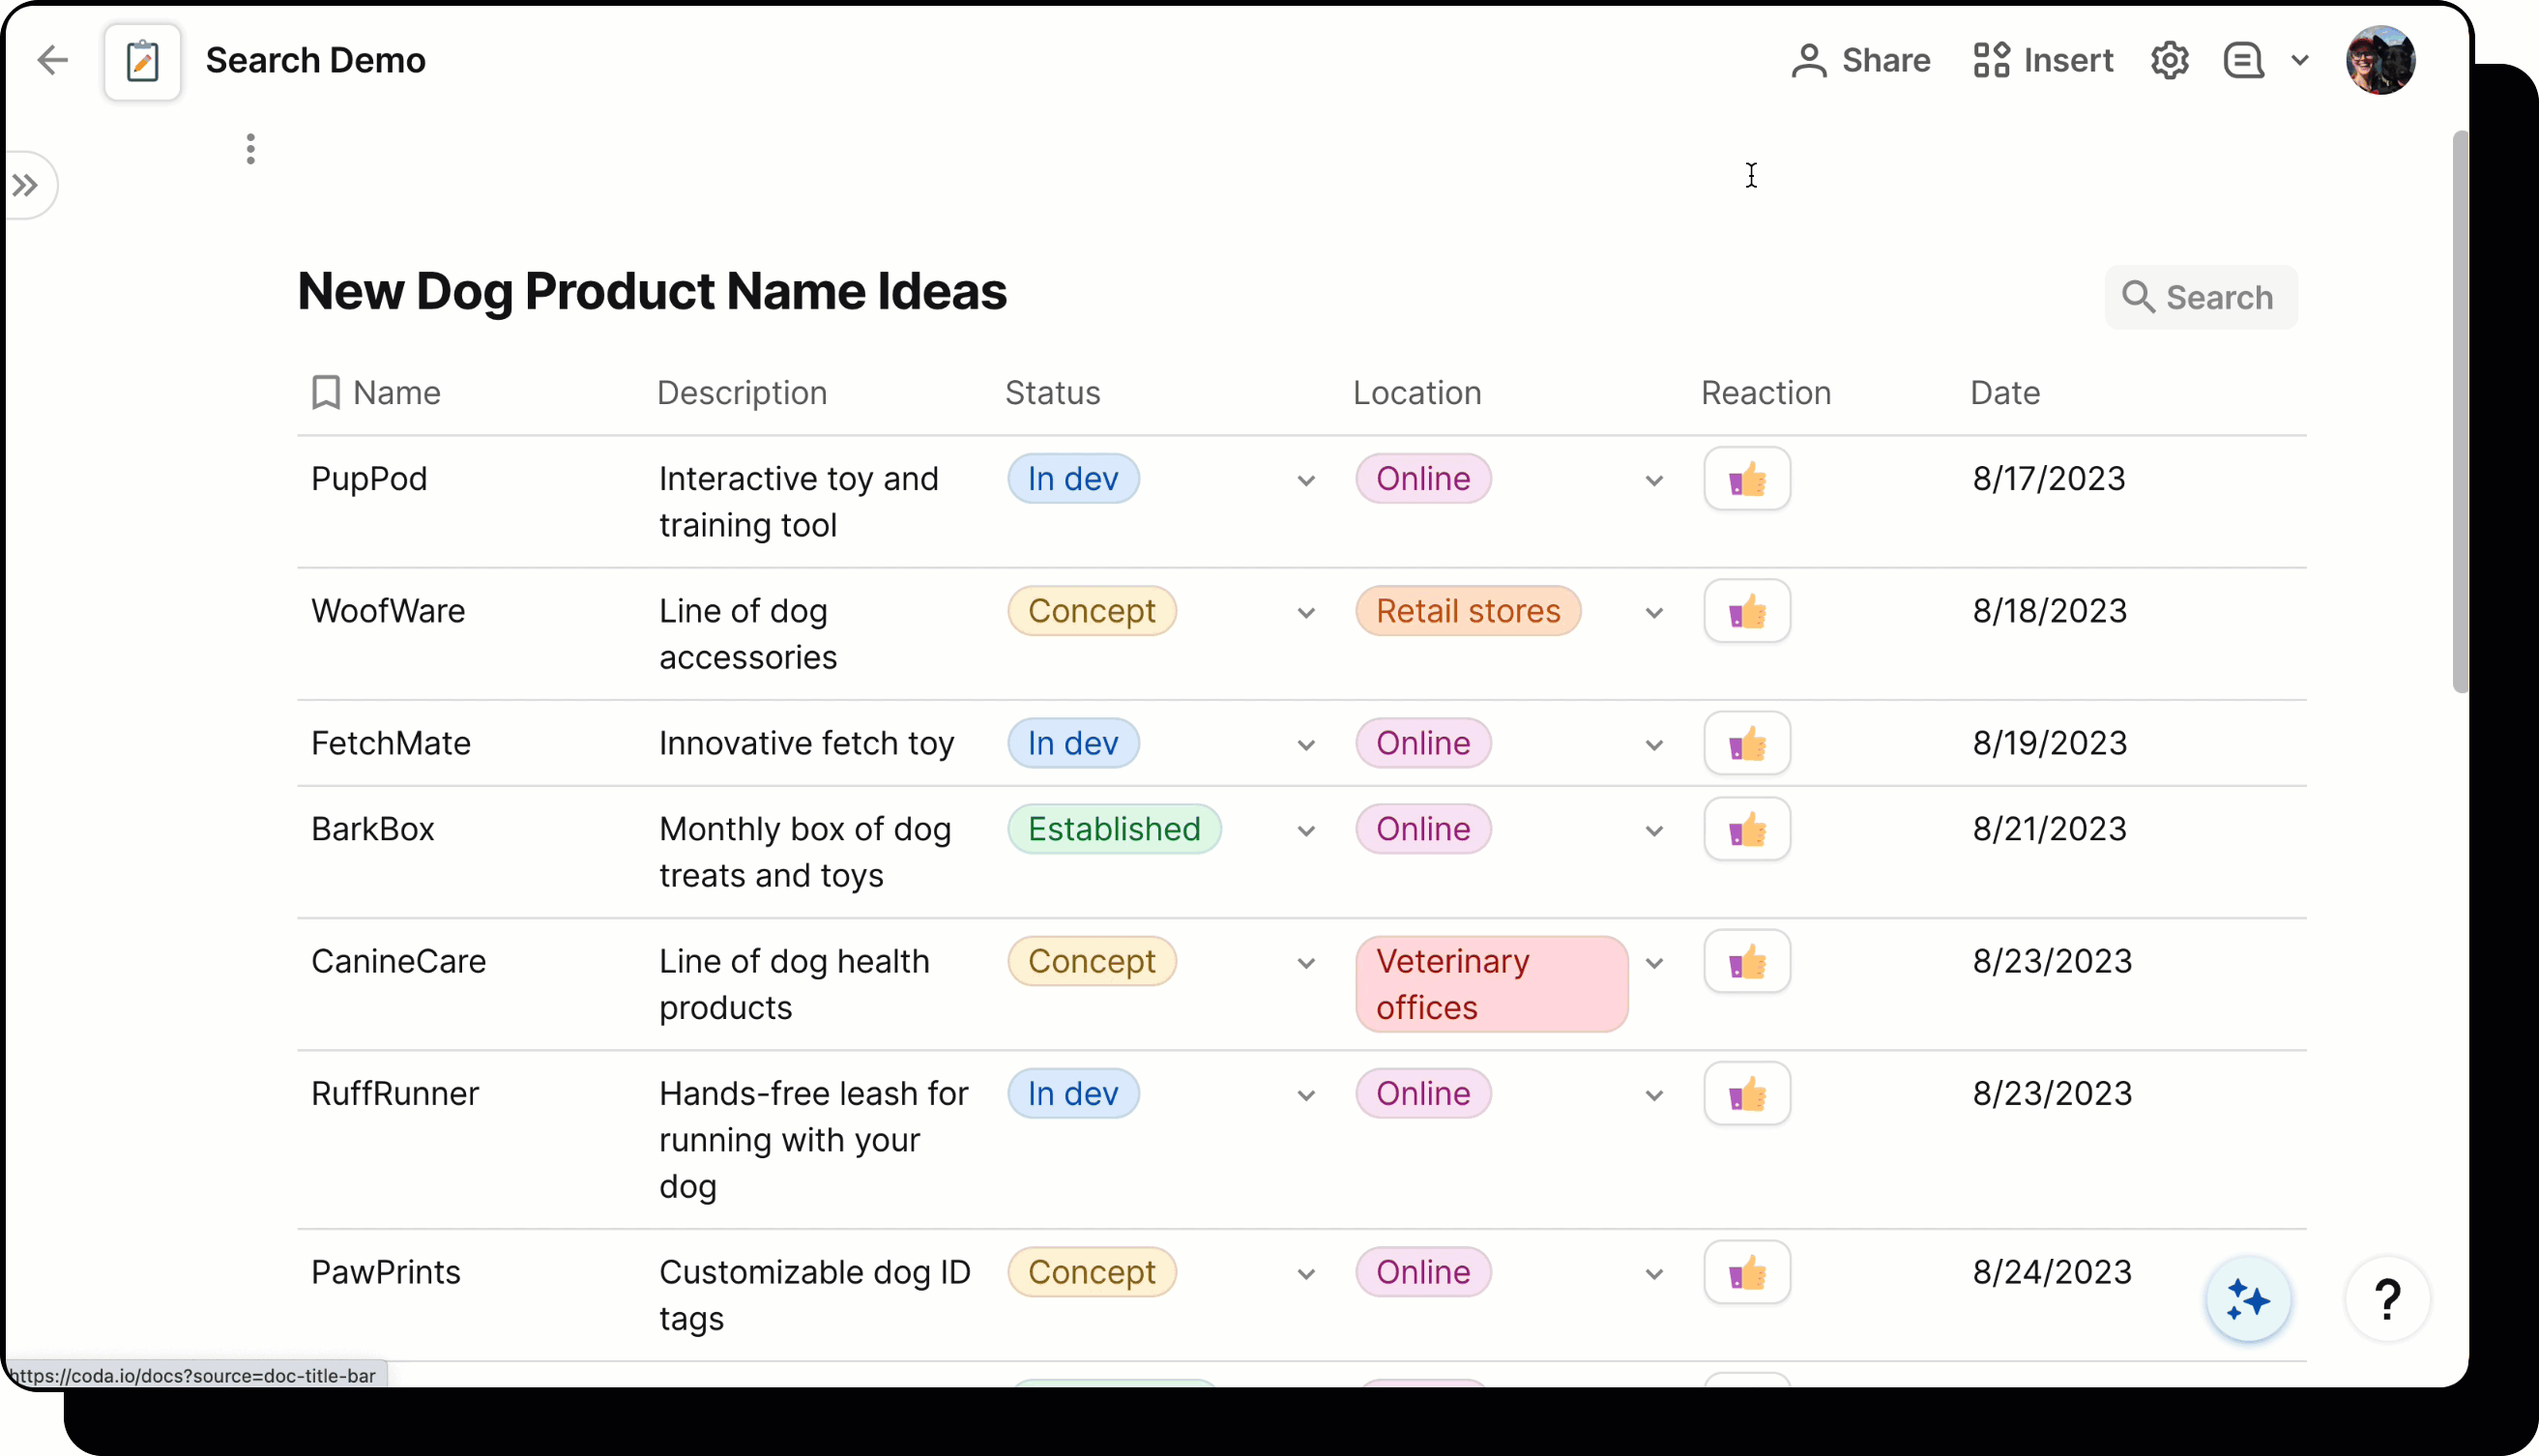The width and height of the screenshot is (2539, 1456).
Task: Expand Location dropdown for WoofWare
Action: click(x=1654, y=613)
